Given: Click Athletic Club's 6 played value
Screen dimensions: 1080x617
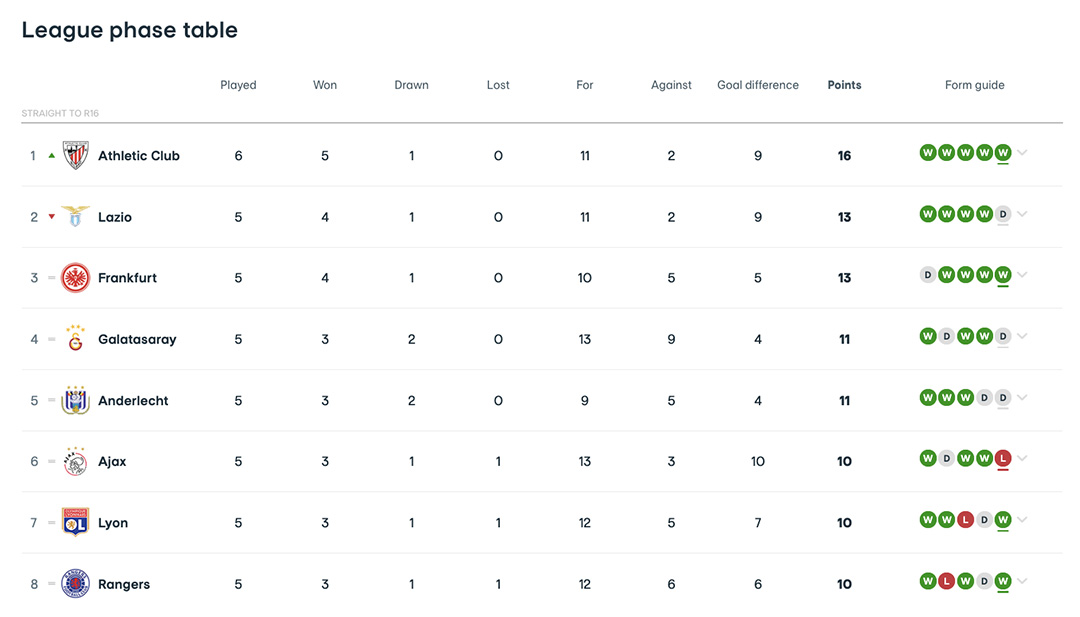Looking at the screenshot, I should (238, 156).
